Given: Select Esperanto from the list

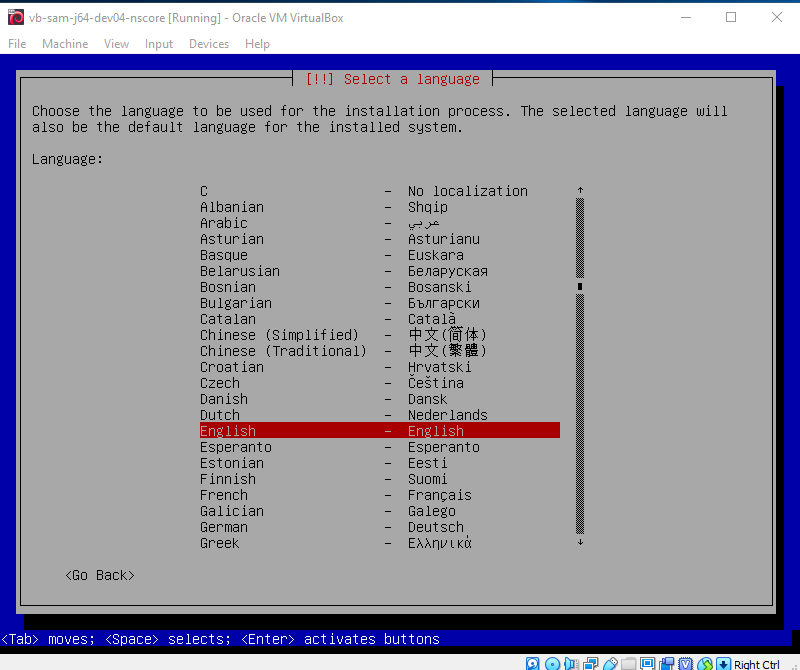Looking at the screenshot, I should (x=380, y=447).
